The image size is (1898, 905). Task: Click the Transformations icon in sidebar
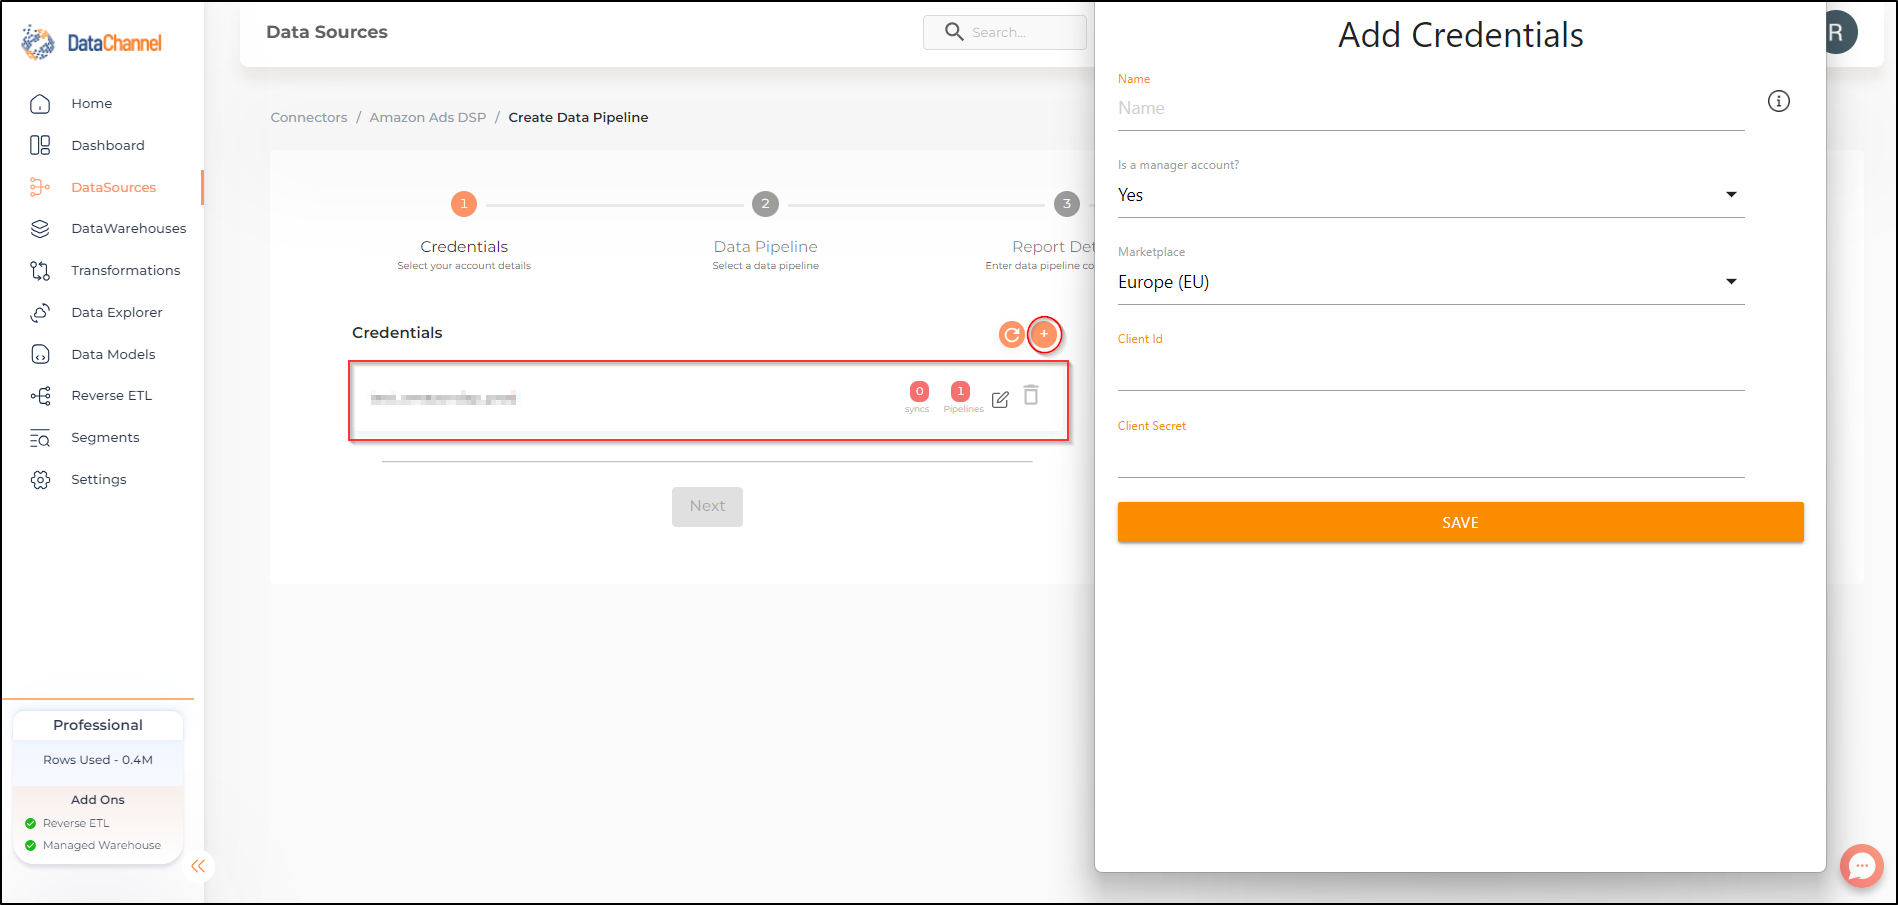pyautogui.click(x=40, y=271)
